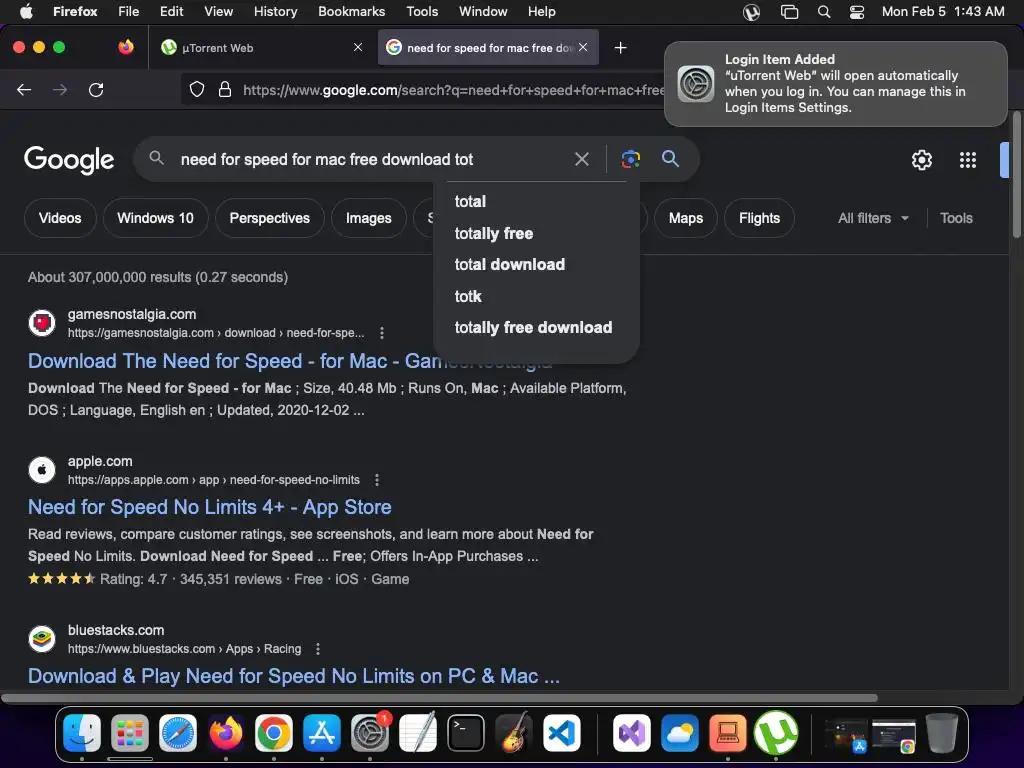
Task: Click the Google logo
Action: click(69, 159)
